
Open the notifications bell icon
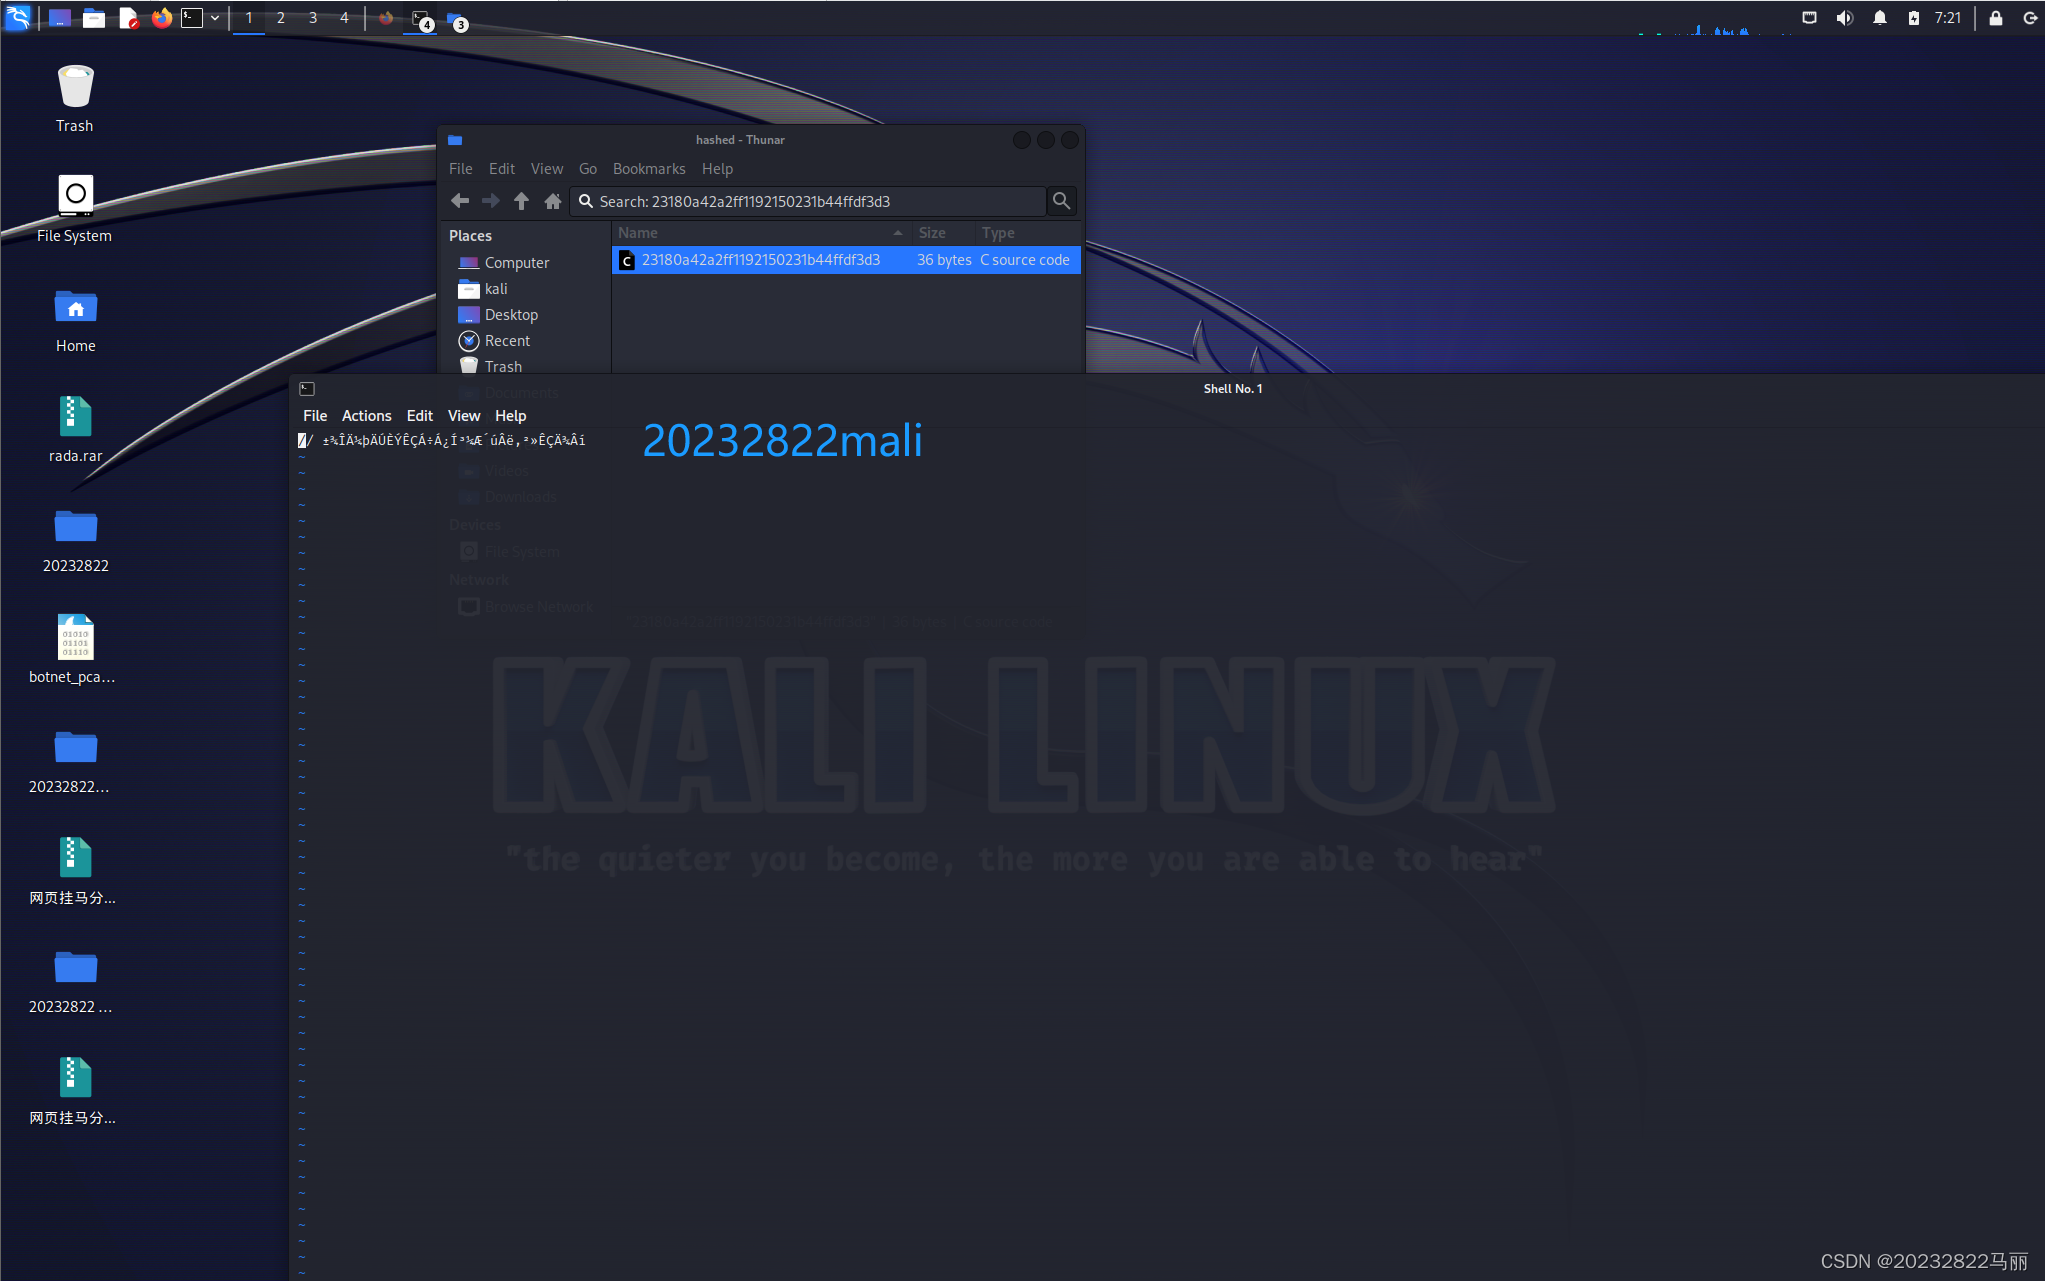[x=1880, y=18]
